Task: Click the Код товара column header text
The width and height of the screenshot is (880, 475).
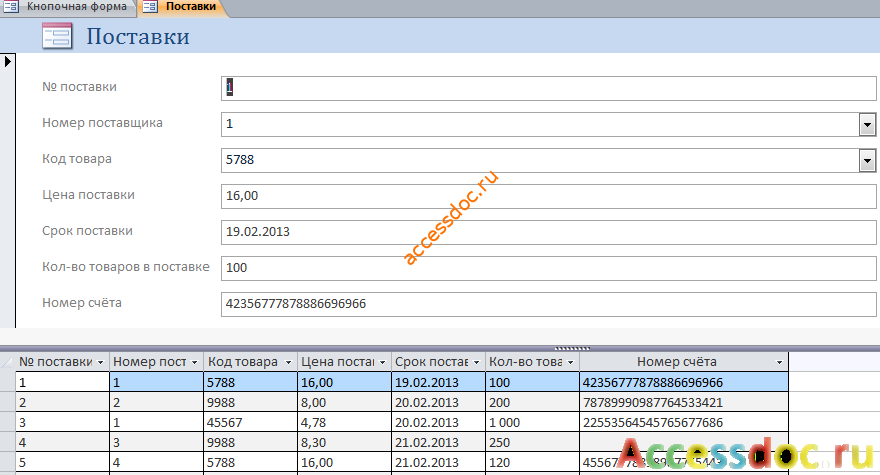Action: [x=243, y=362]
